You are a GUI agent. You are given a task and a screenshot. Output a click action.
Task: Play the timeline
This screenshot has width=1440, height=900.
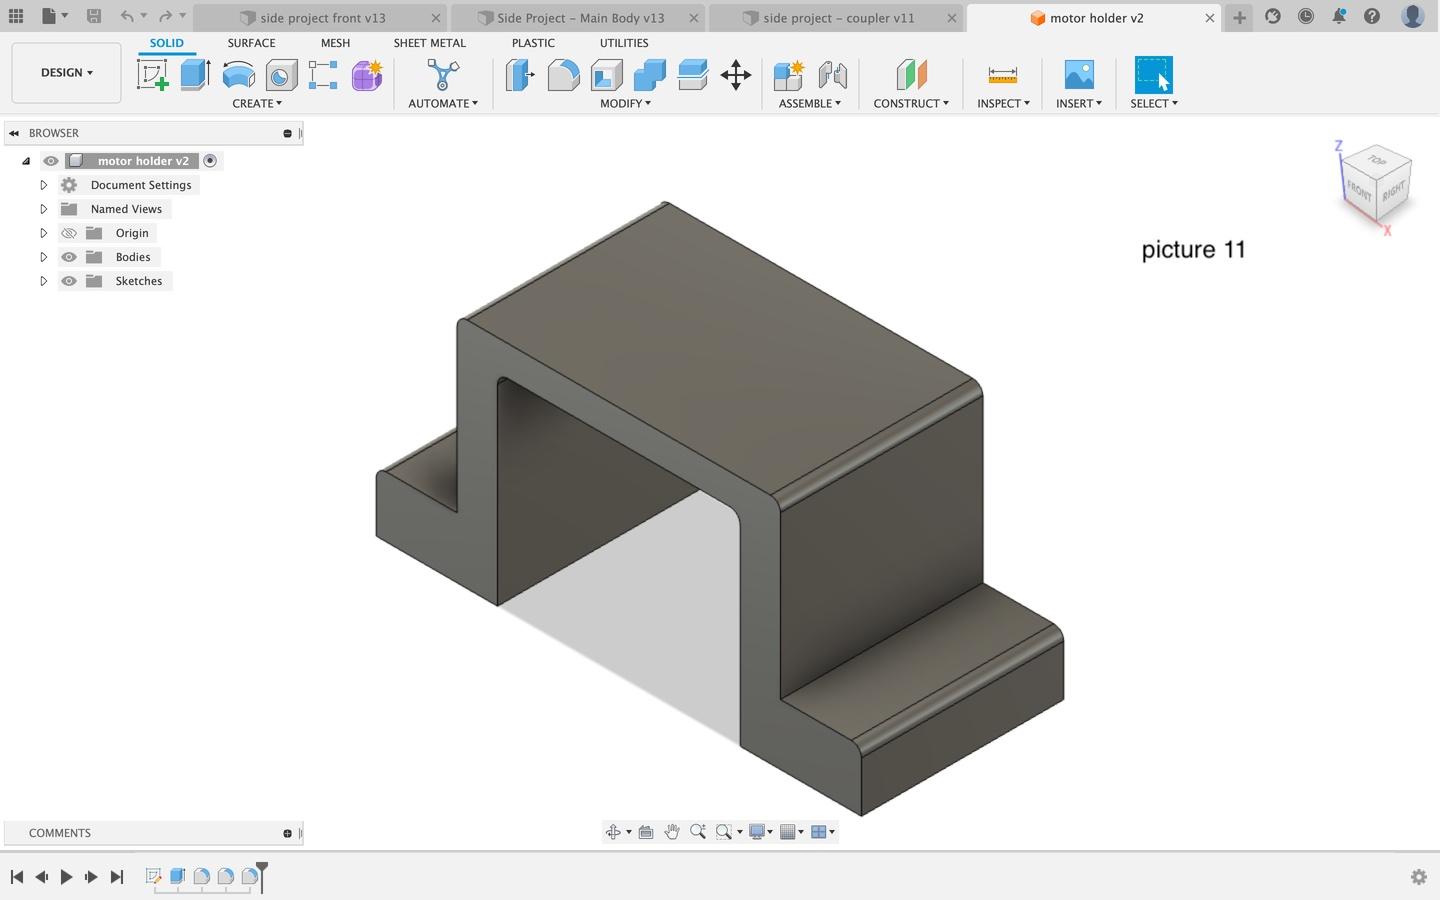point(66,877)
